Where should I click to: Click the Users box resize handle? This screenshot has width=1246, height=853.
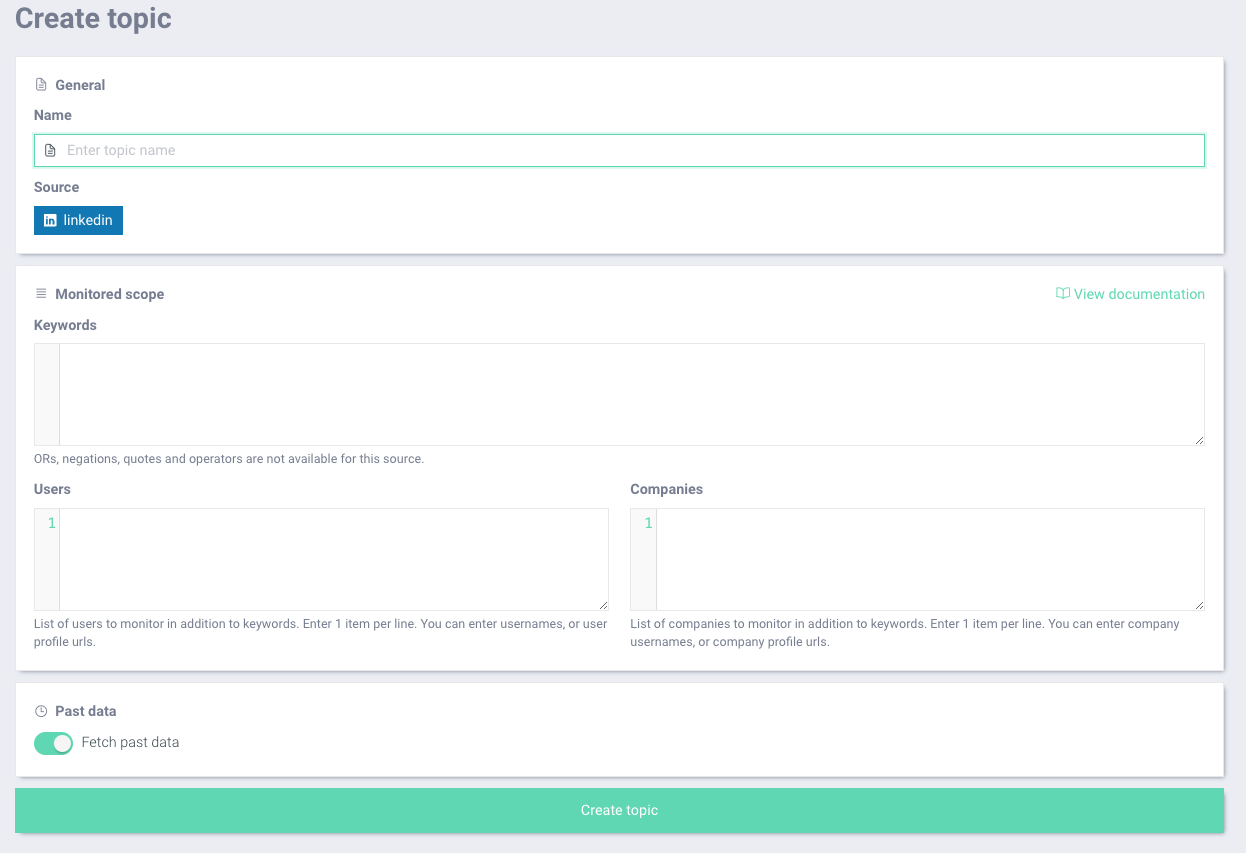click(603, 605)
